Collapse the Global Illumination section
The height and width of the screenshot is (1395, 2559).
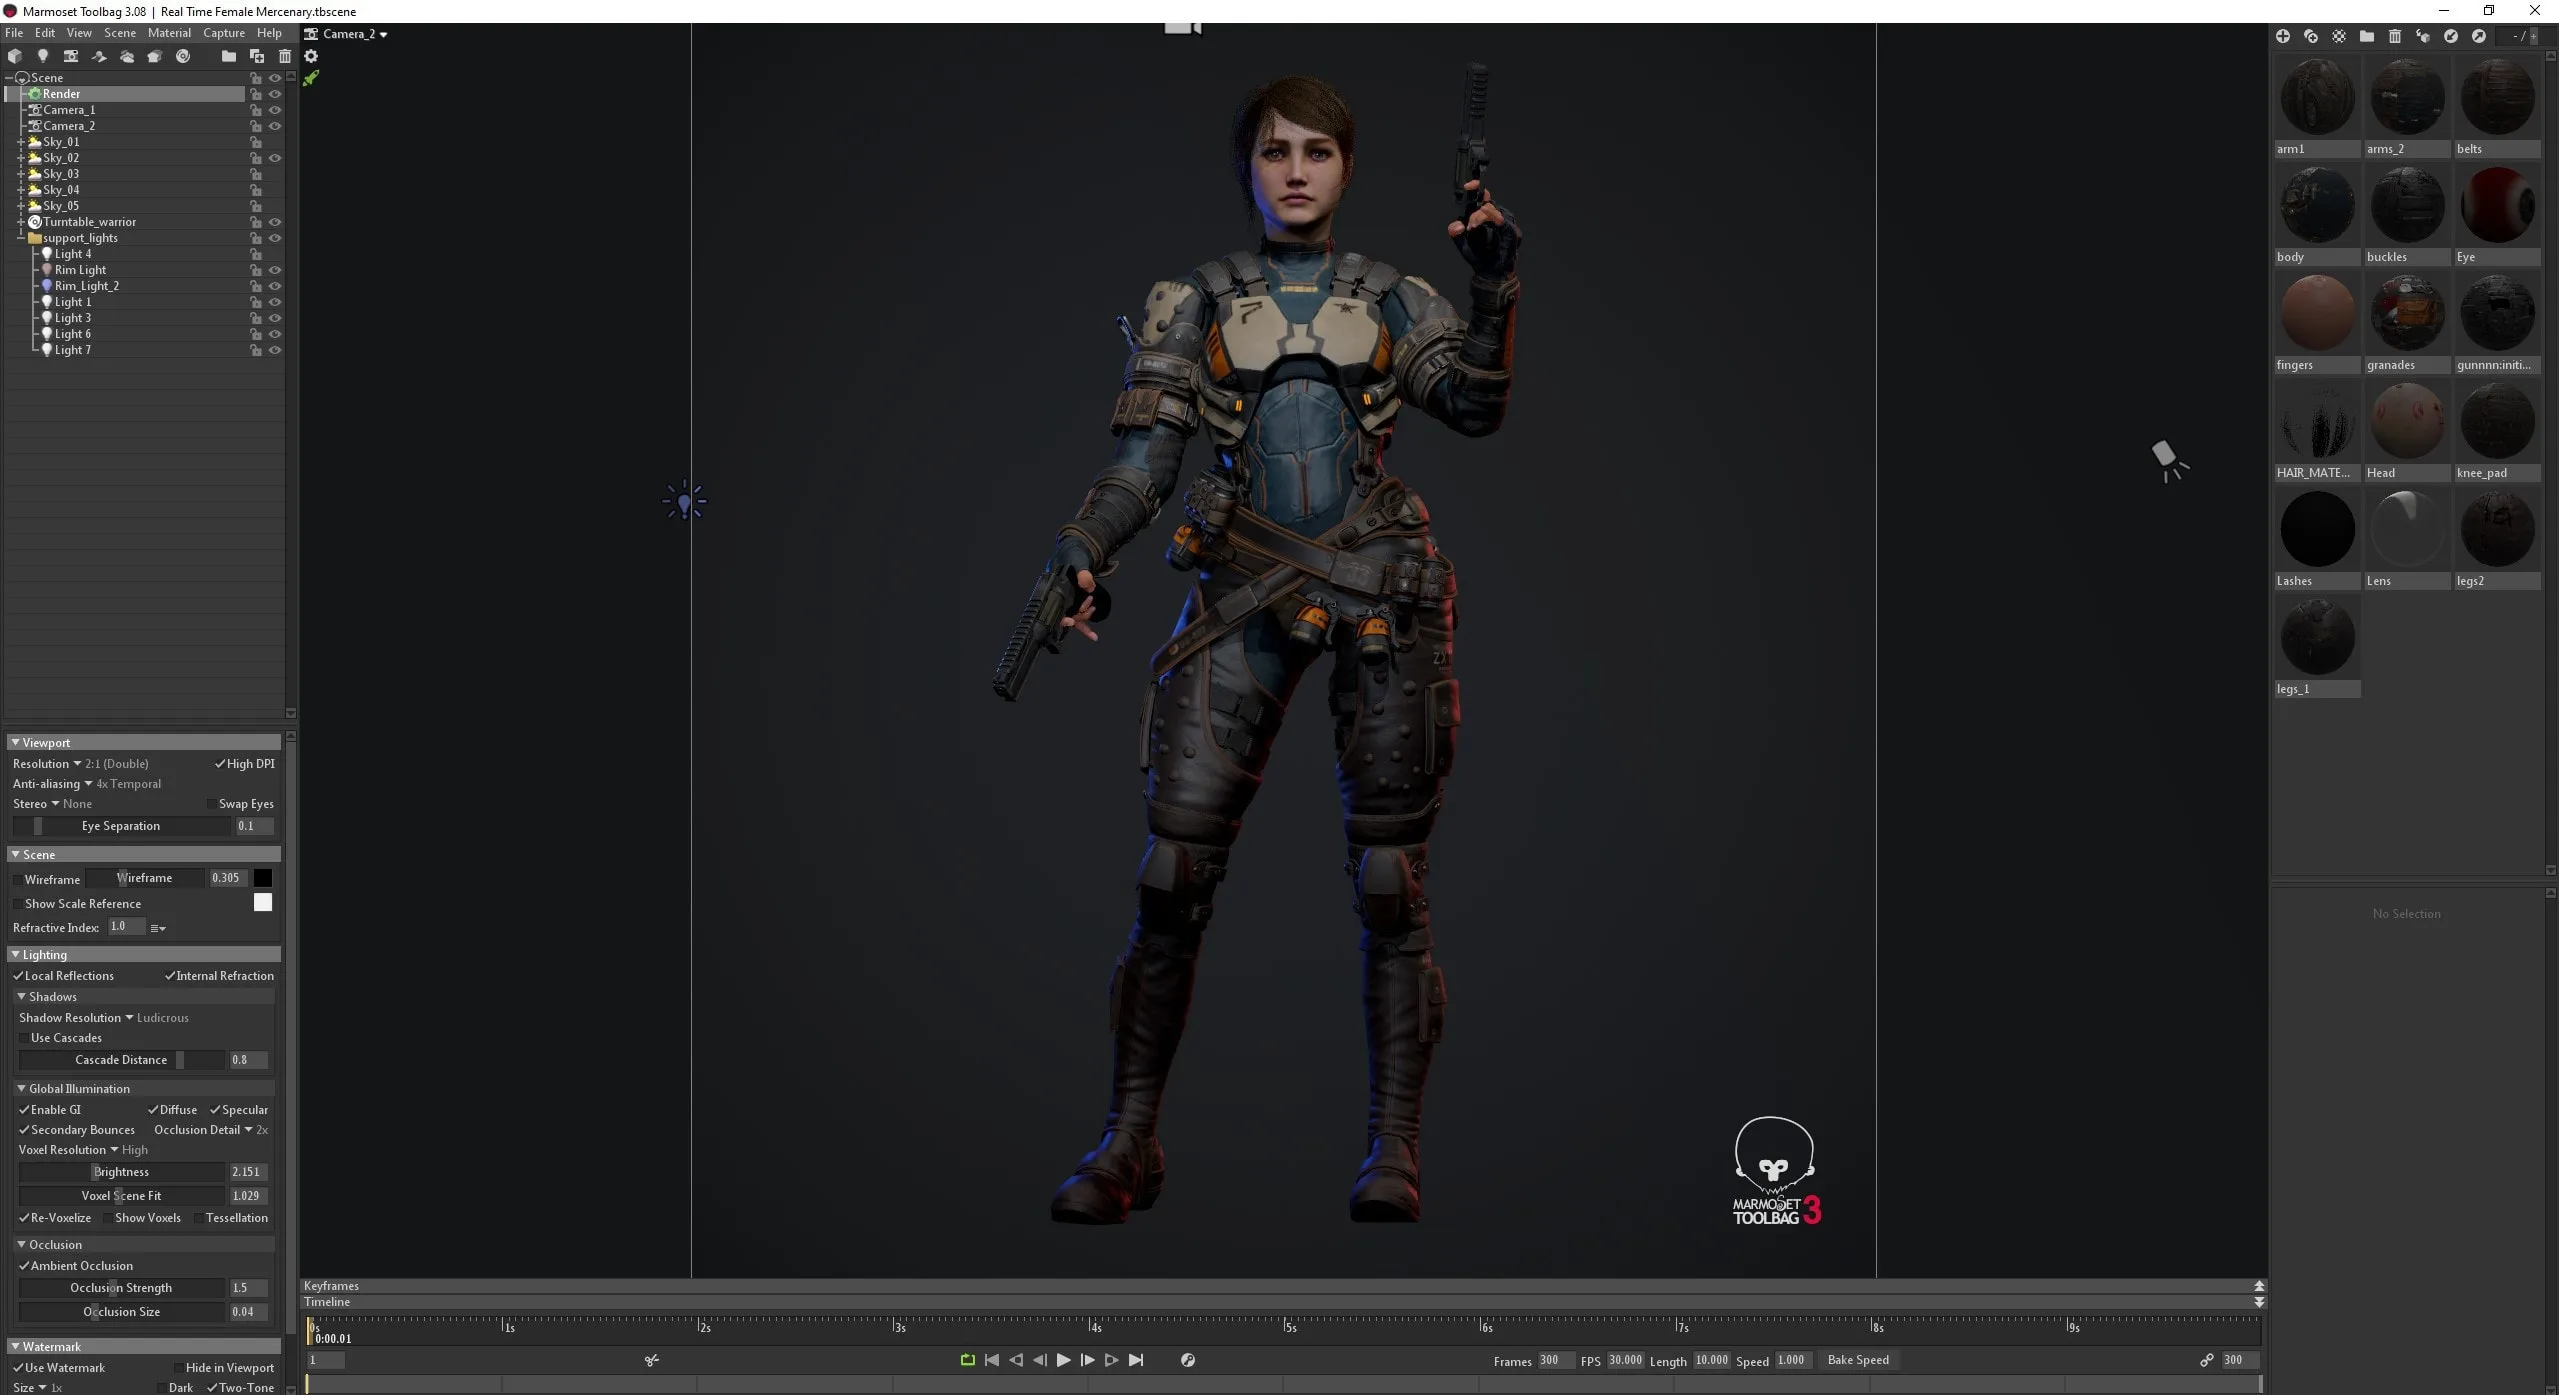21,1089
